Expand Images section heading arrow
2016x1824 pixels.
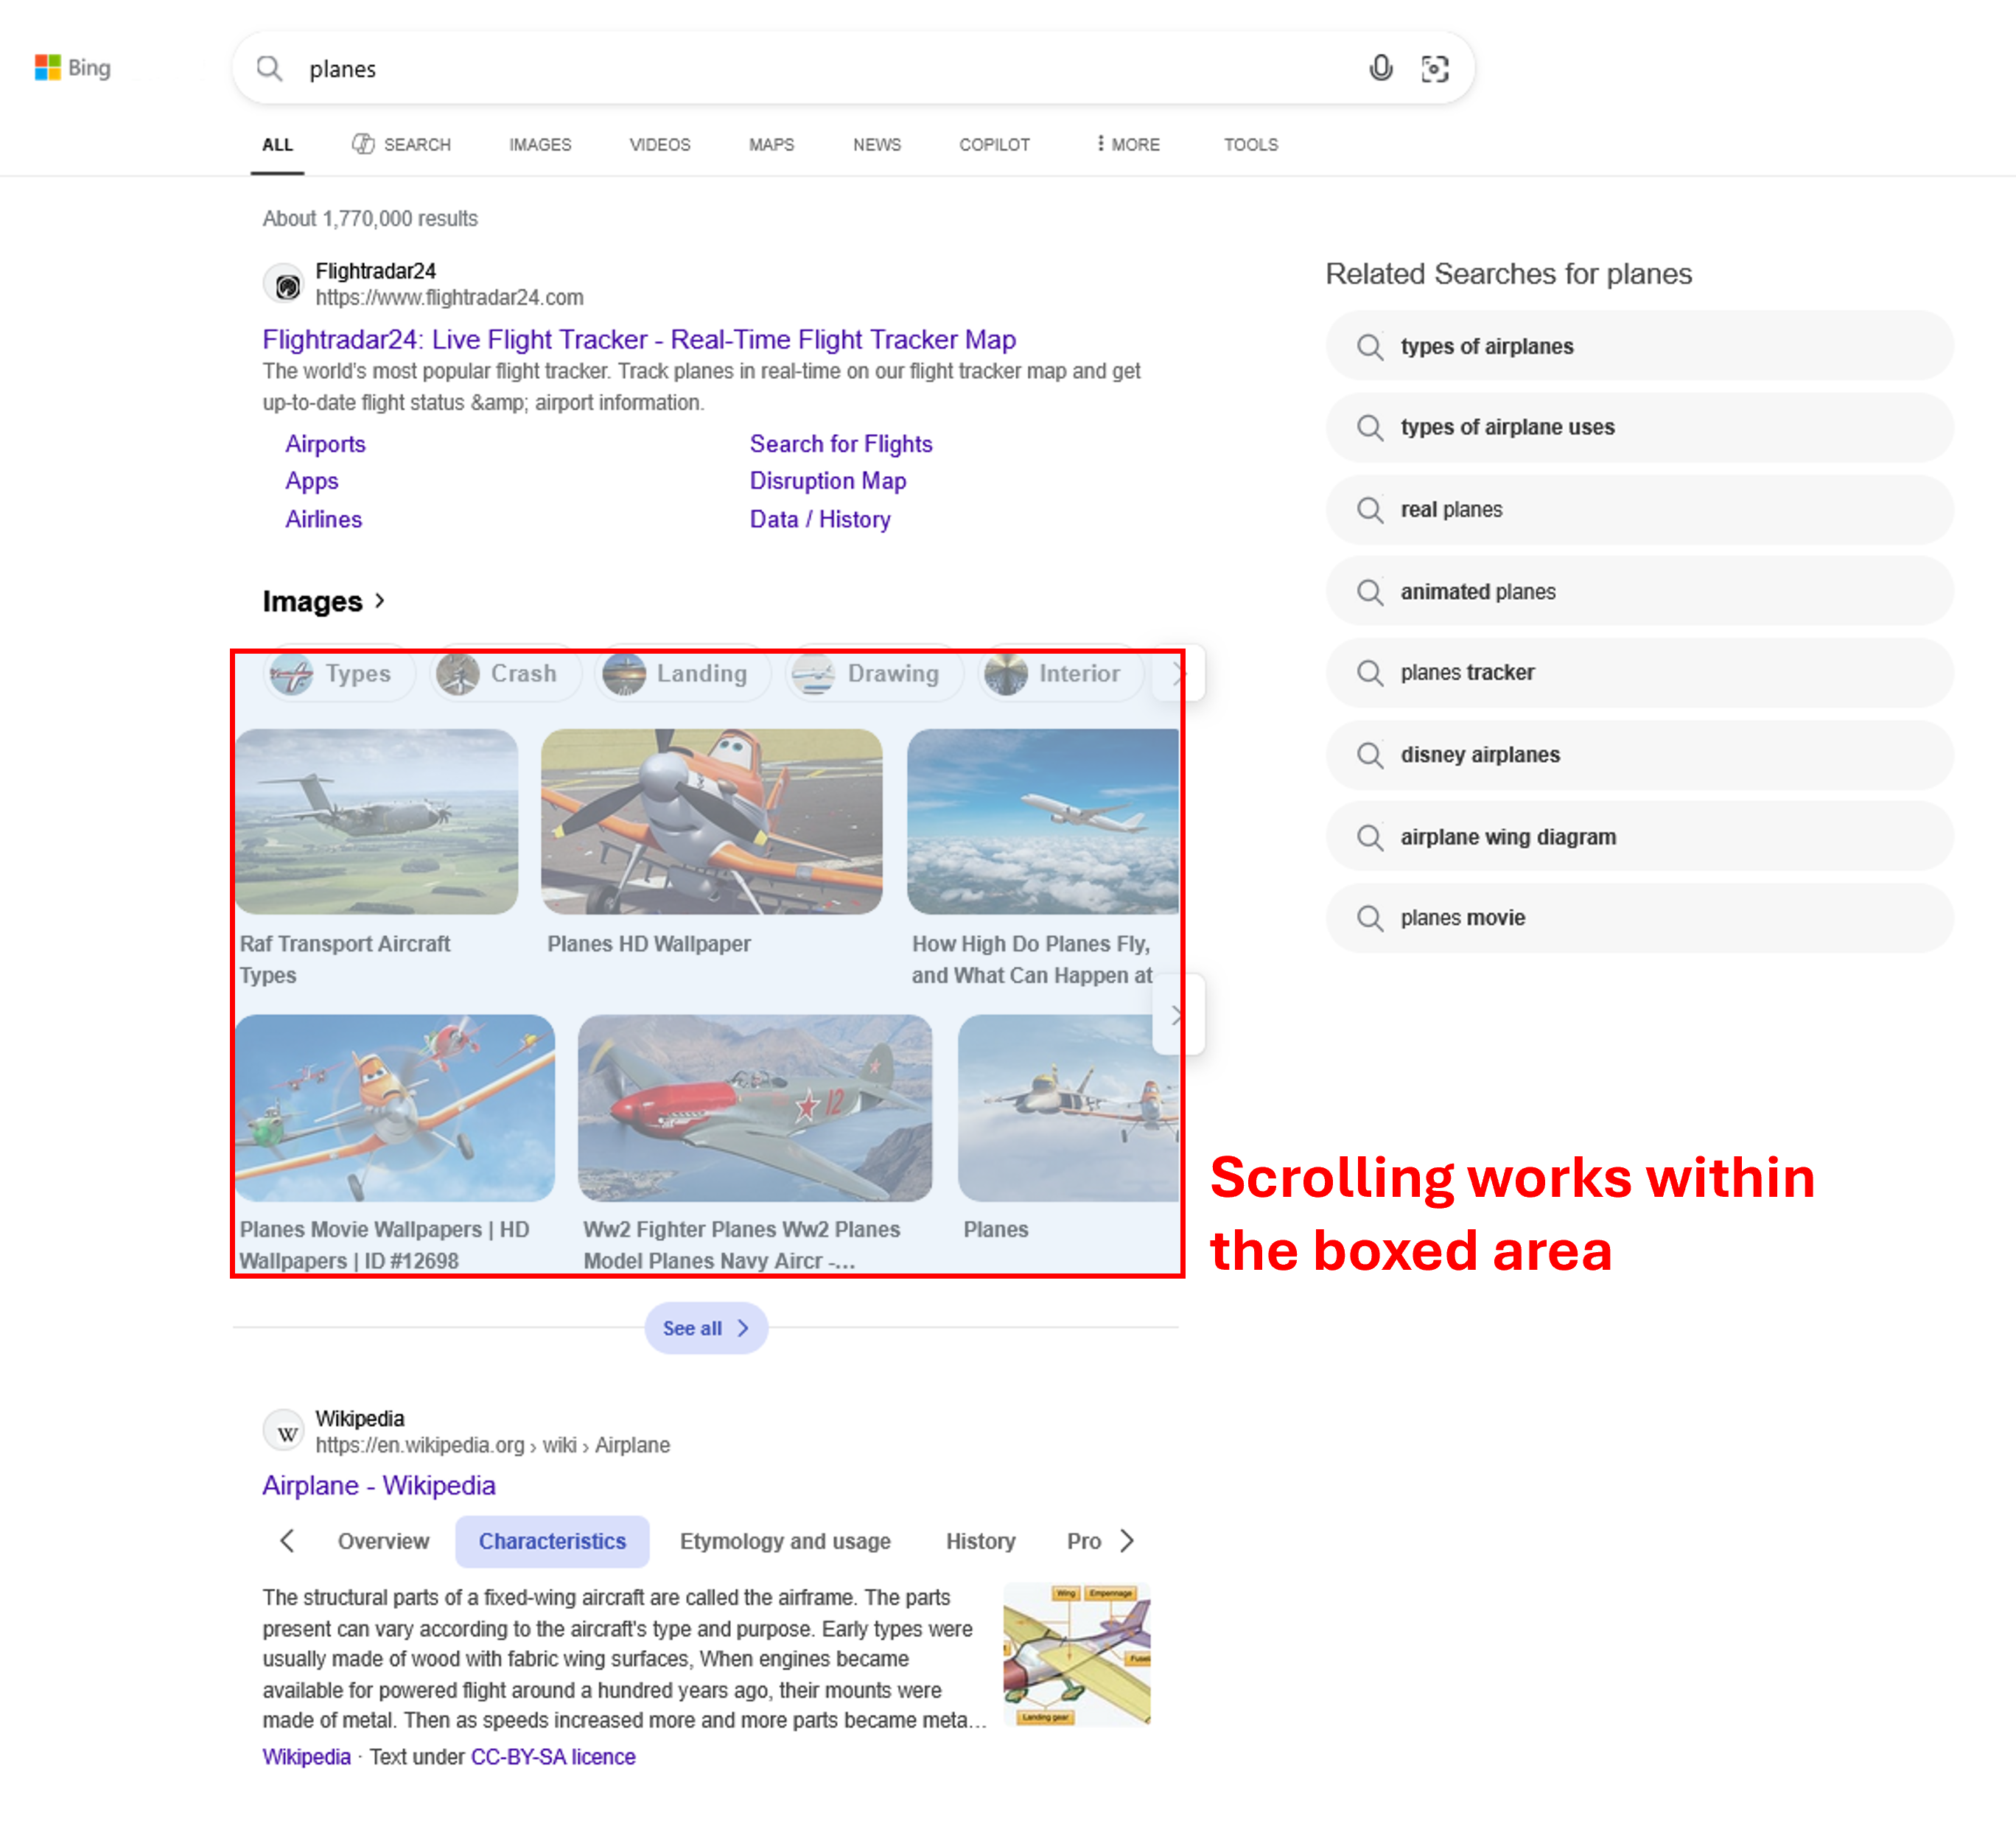[x=380, y=601]
